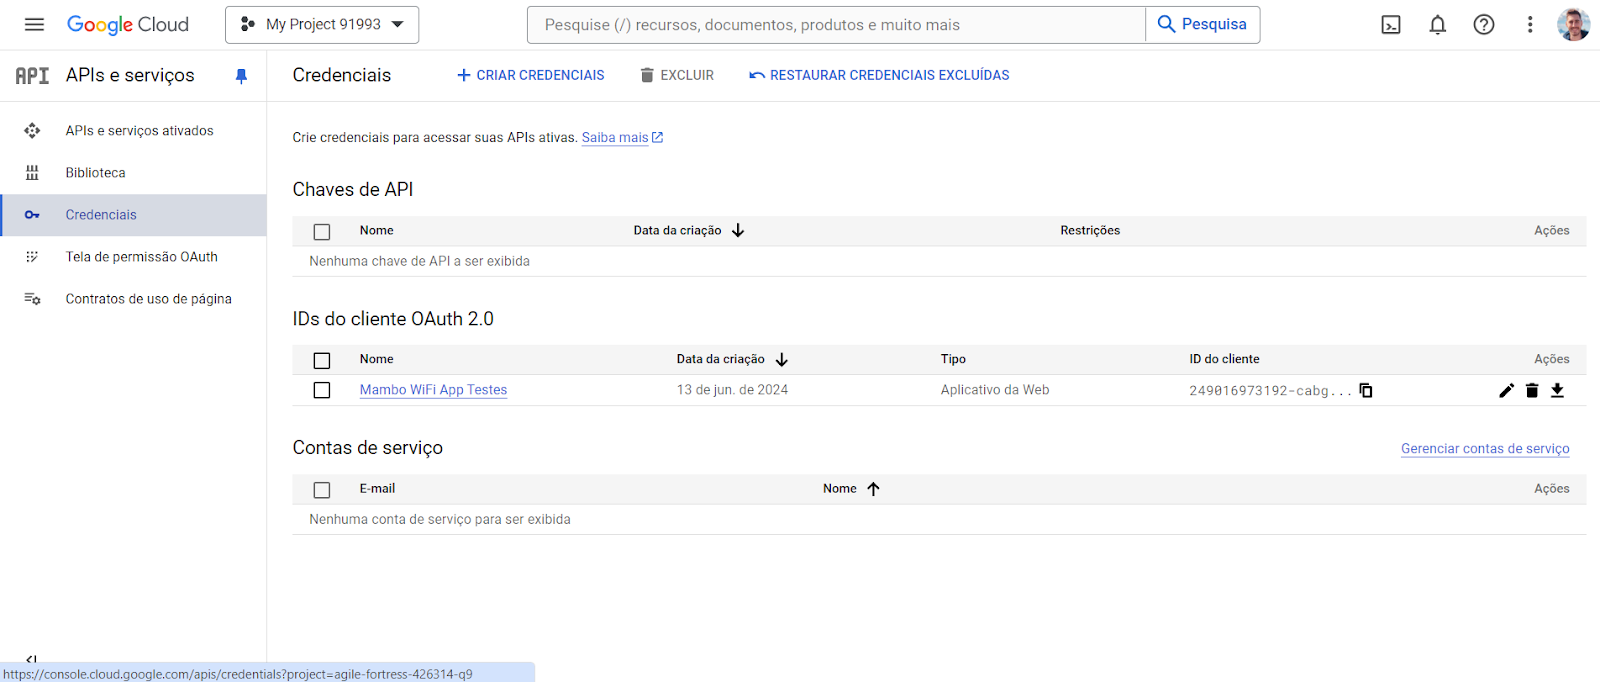Screen dimensions: 1600x682
Task: Click the Restrições column header
Action: coord(1090,231)
